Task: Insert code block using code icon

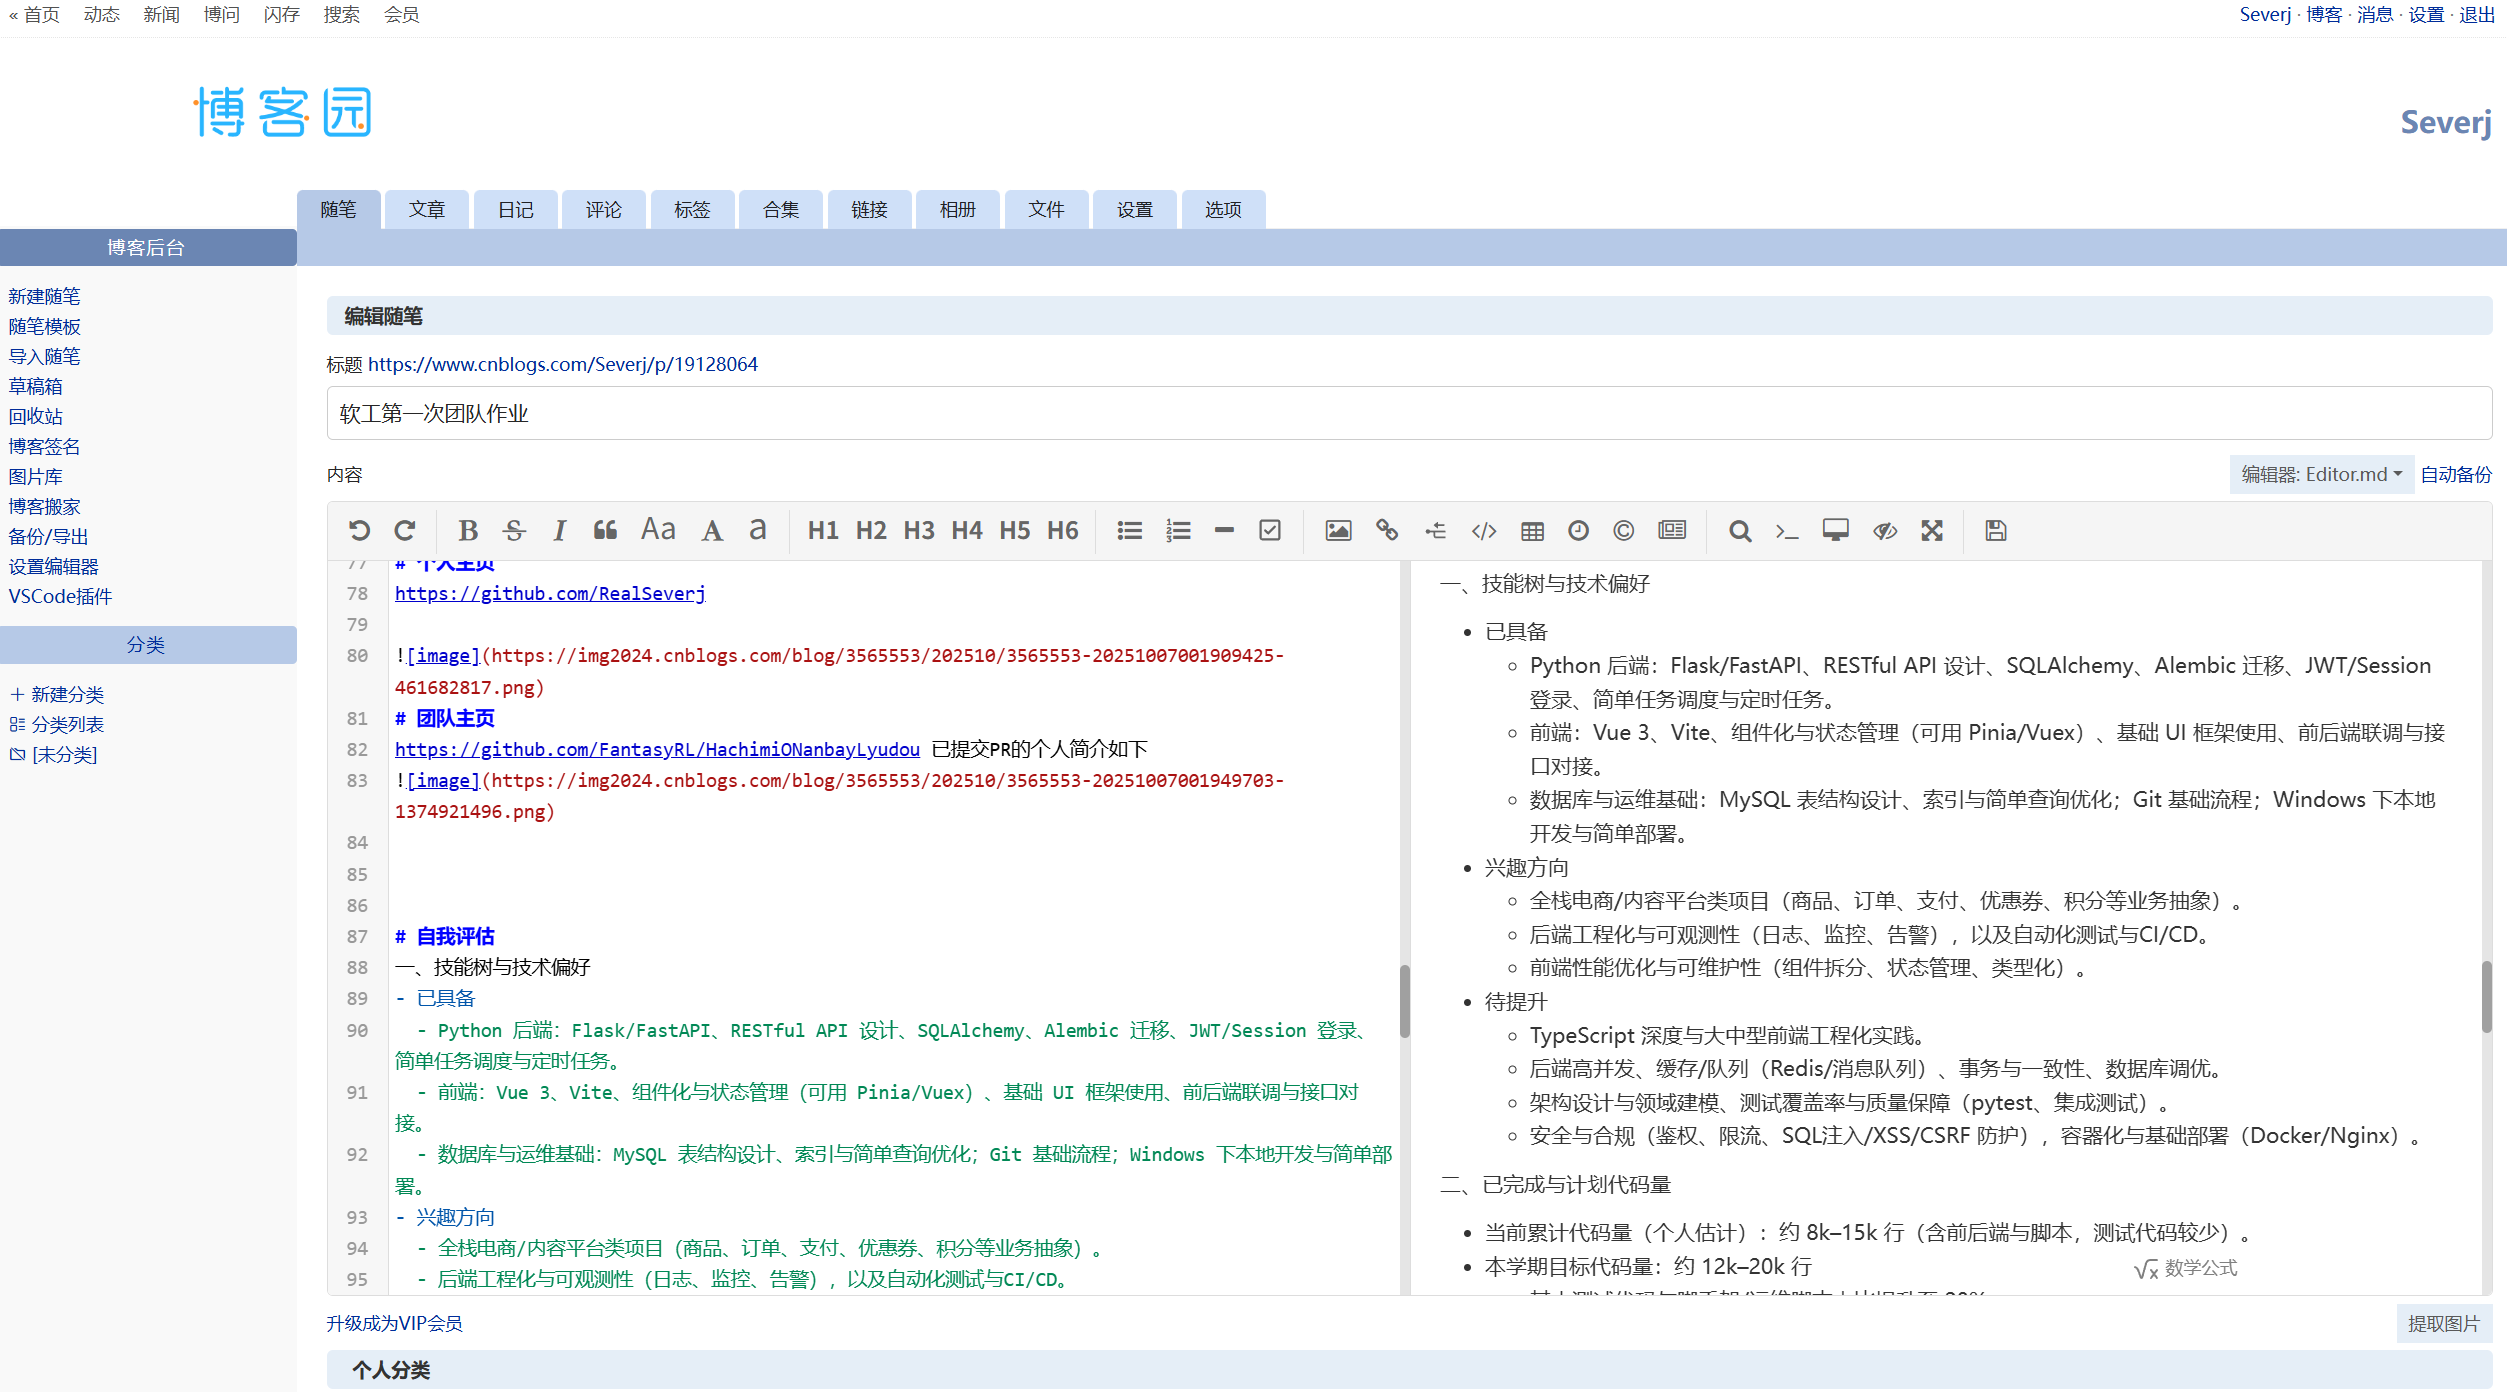Action: tap(1484, 531)
